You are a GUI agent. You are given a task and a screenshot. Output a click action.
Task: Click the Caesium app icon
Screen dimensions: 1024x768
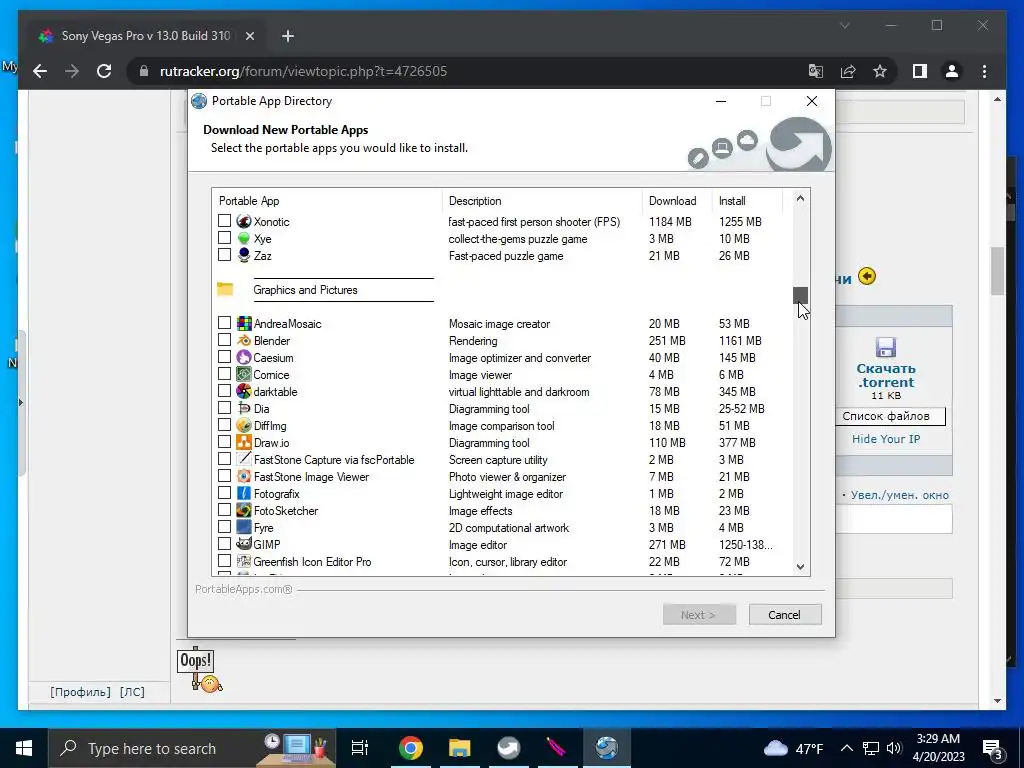244,357
